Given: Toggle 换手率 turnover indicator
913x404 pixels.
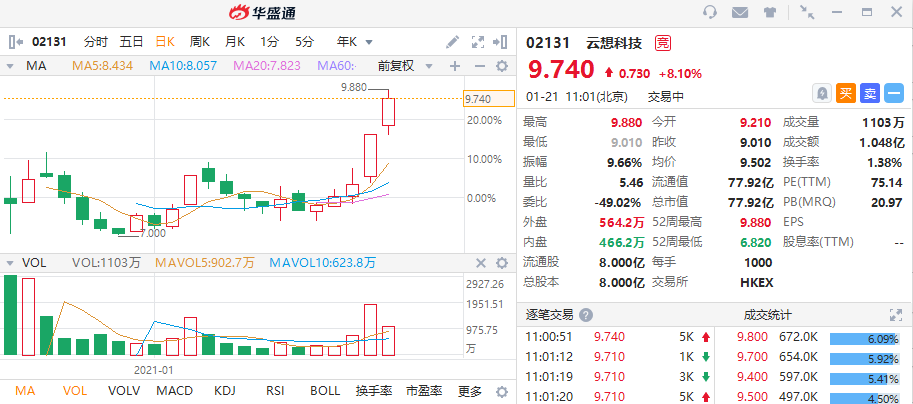Looking at the screenshot, I should coord(373,391).
